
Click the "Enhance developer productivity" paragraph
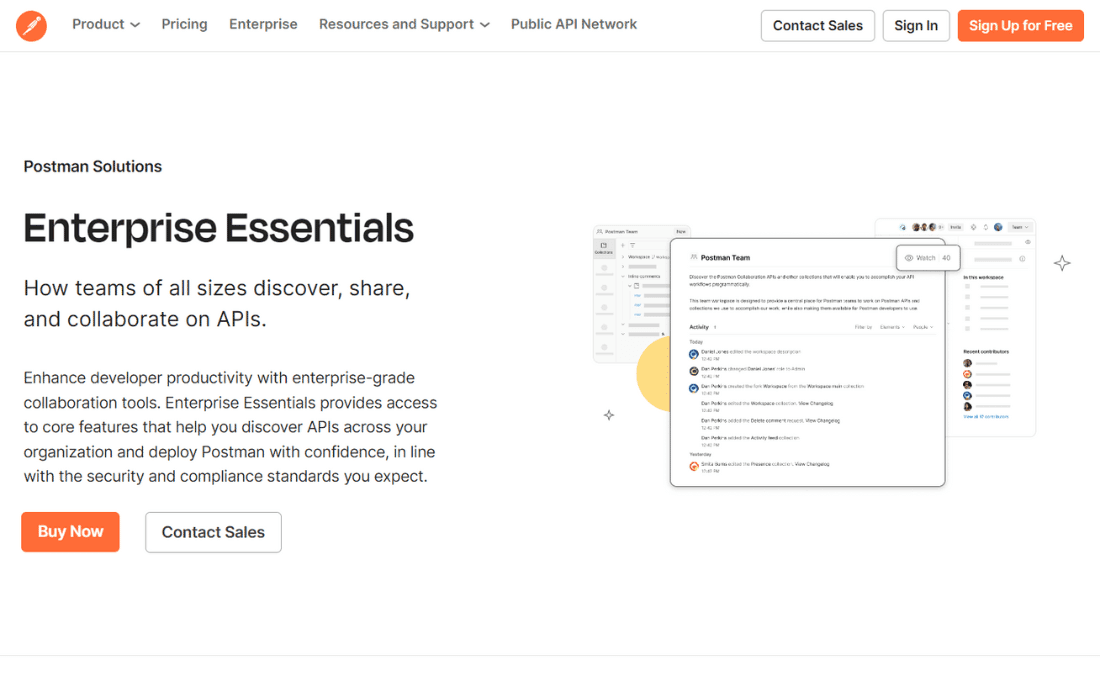(230, 427)
